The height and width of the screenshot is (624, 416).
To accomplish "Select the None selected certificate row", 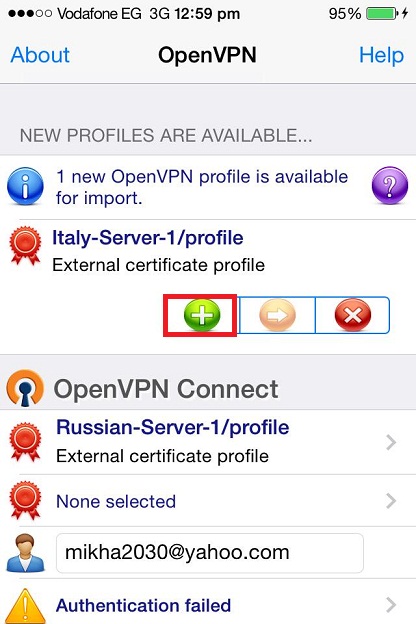I will click(208, 501).
